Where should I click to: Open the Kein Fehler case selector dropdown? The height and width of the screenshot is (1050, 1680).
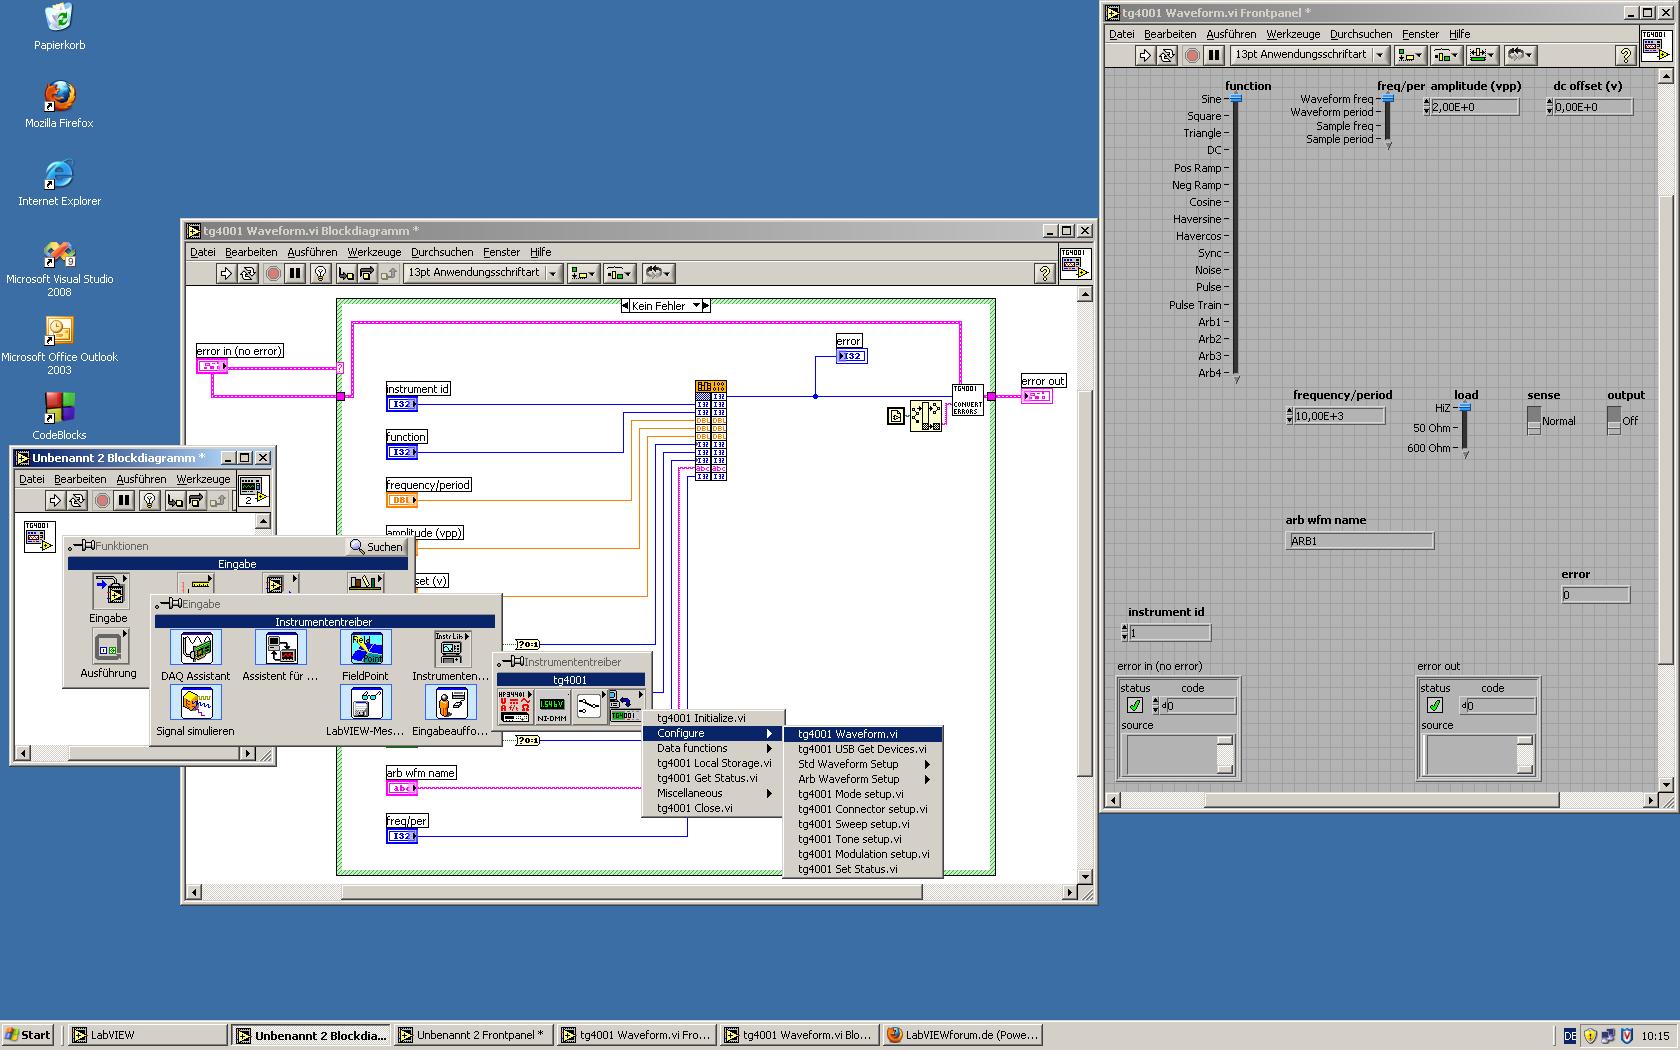[697, 306]
